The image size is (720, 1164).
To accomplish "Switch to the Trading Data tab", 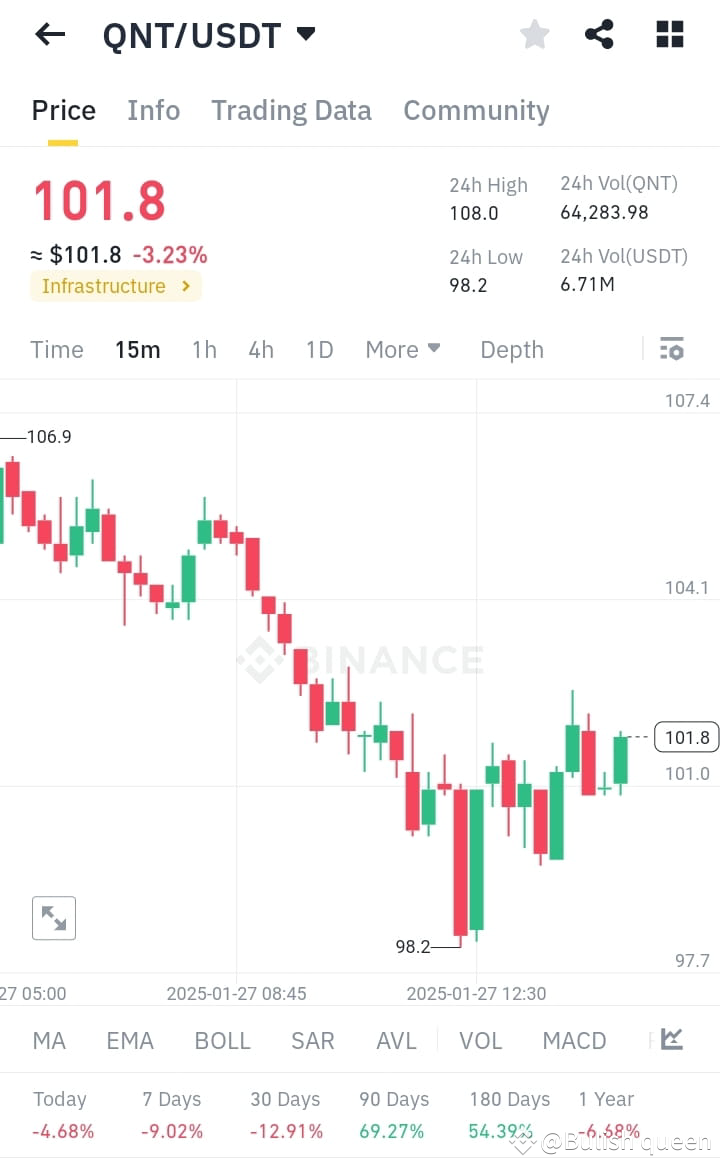I will 291,110.
